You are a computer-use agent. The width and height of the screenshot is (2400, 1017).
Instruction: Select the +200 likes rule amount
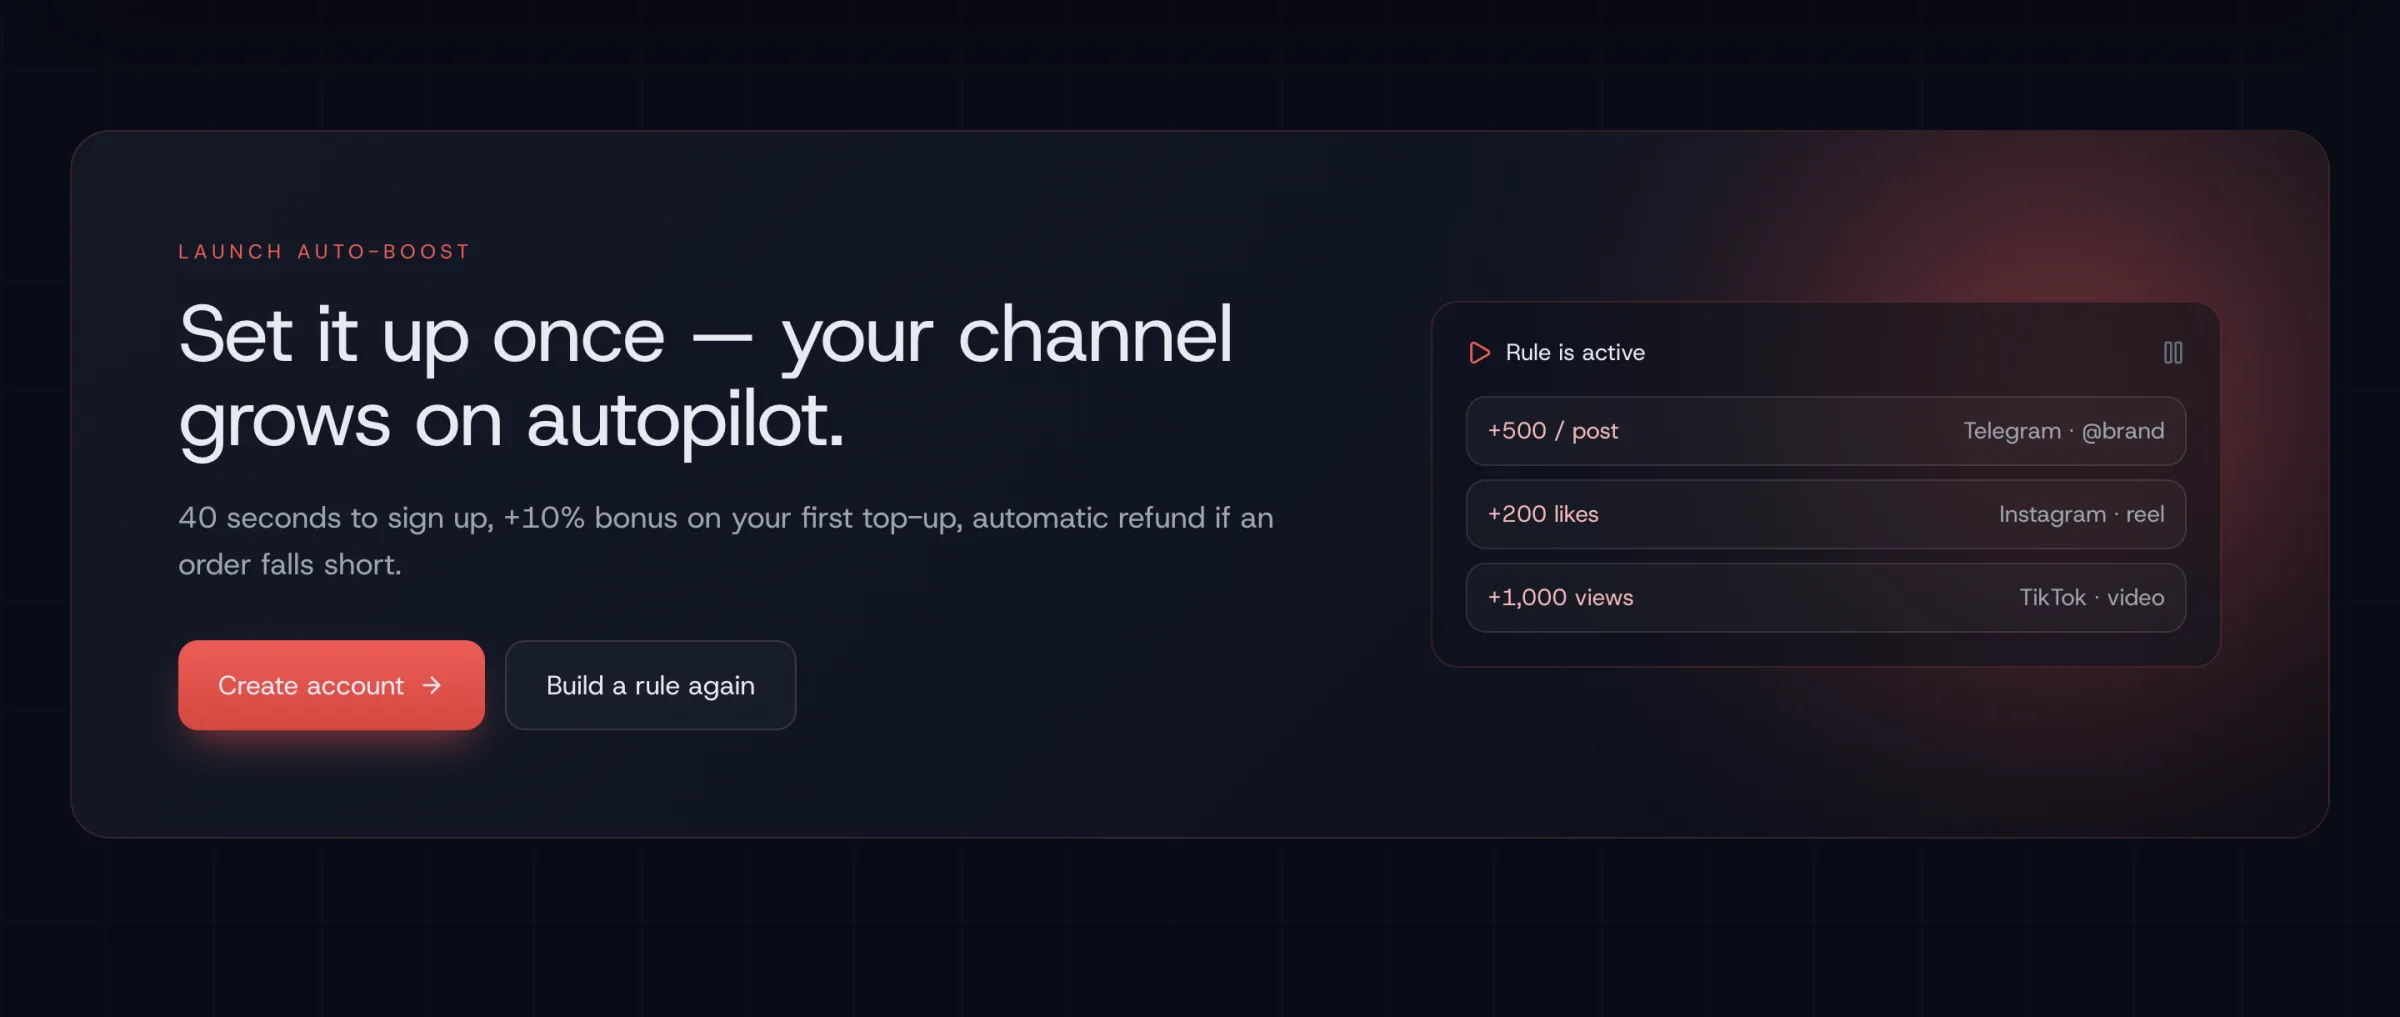(1543, 514)
